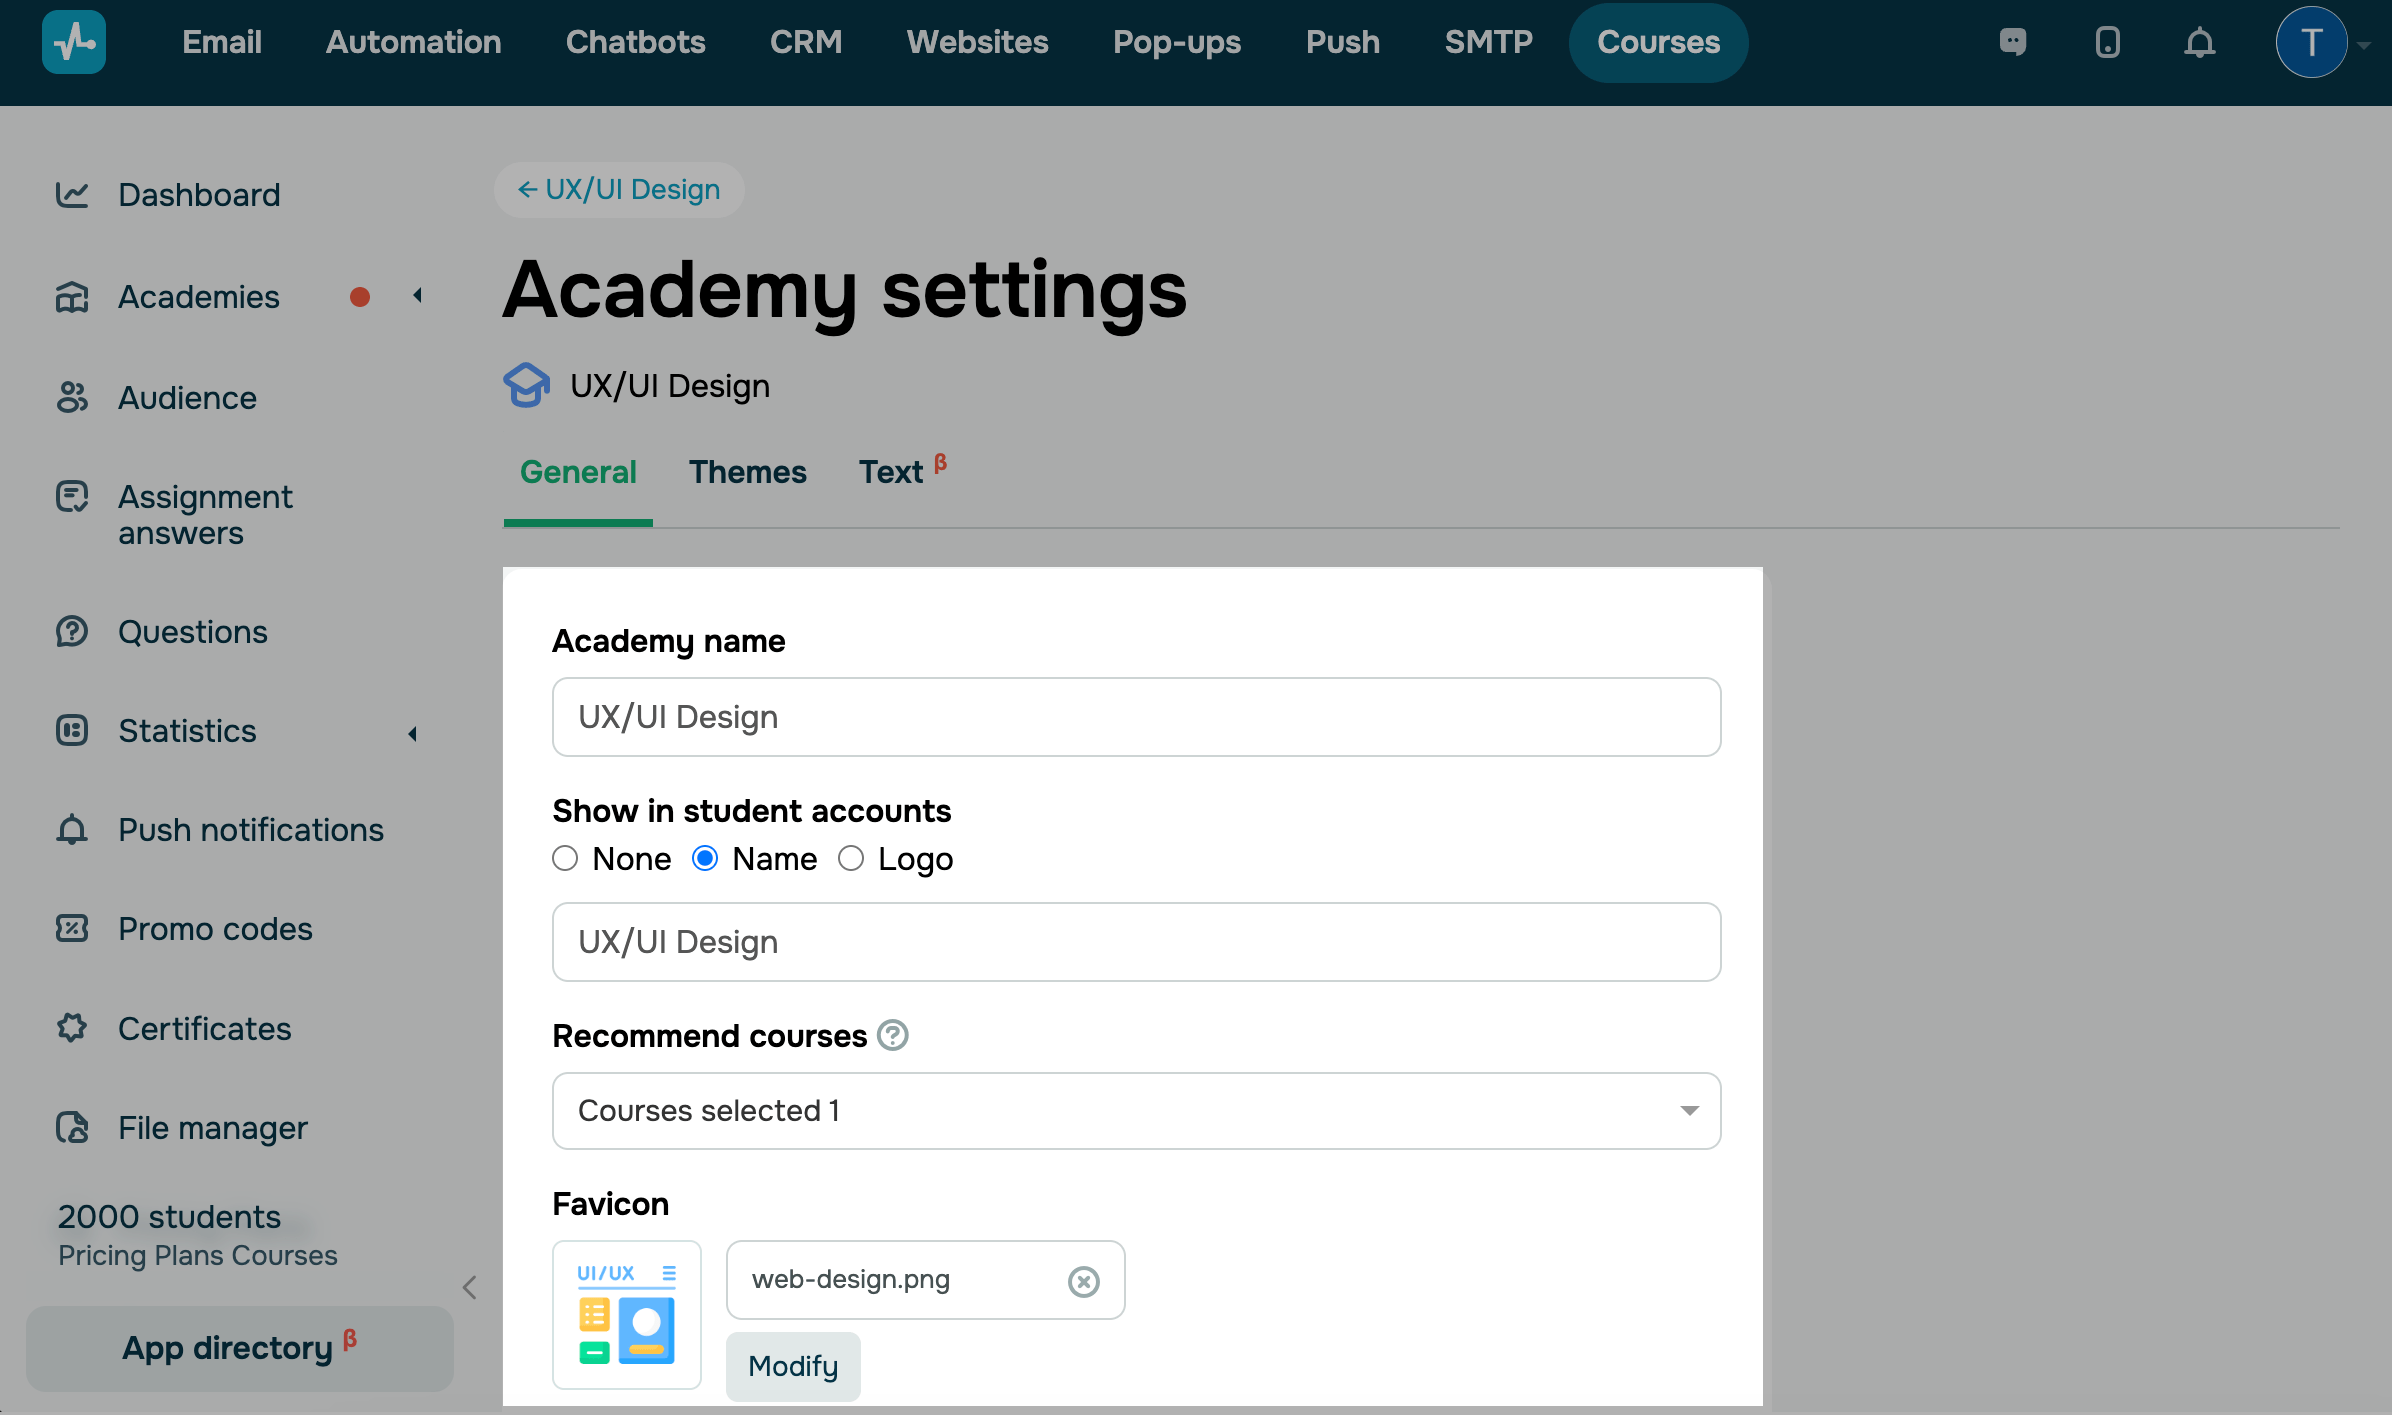
Task: Click the Modify favicon button
Action: 793,1366
